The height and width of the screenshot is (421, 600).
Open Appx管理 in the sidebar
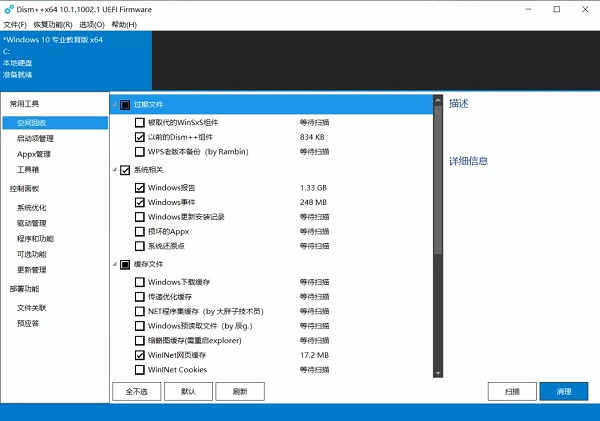(34, 154)
